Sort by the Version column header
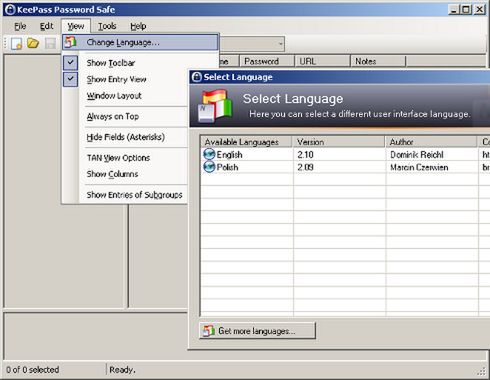This screenshot has width=490, height=380. 339,142
